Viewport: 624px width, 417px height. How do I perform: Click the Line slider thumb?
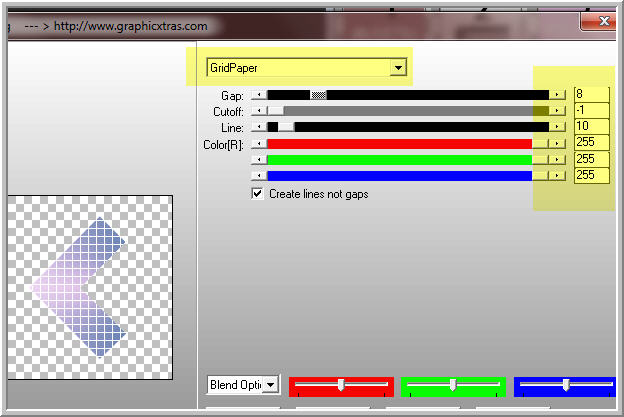(286, 127)
